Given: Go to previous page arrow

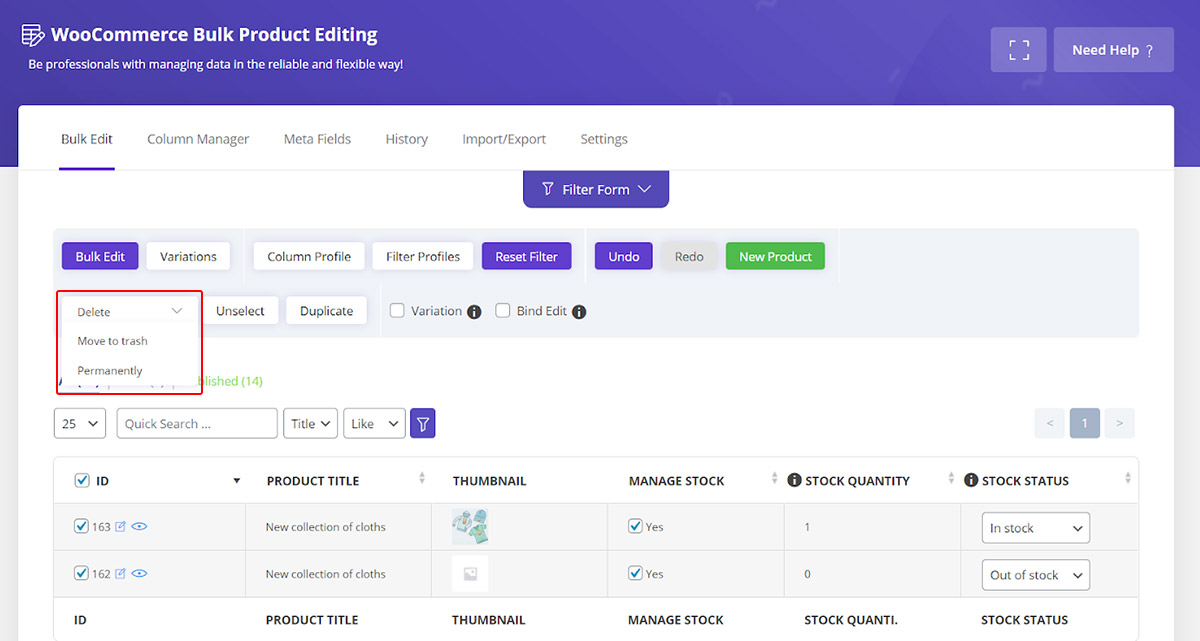Looking at the screenshot, I should 1050,424.
